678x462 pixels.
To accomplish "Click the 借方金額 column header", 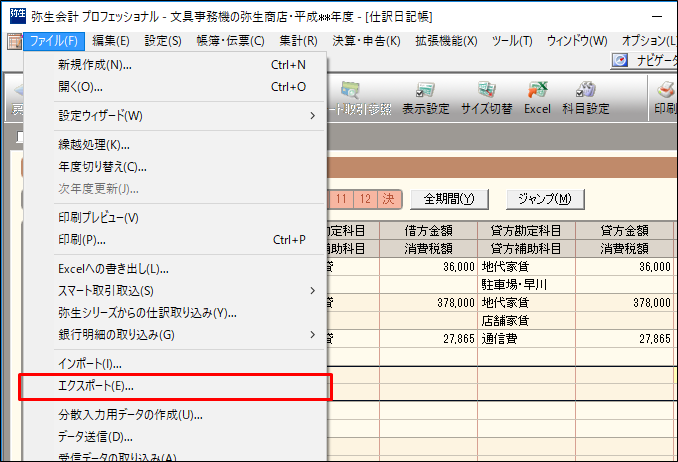I will coord(429,231).
